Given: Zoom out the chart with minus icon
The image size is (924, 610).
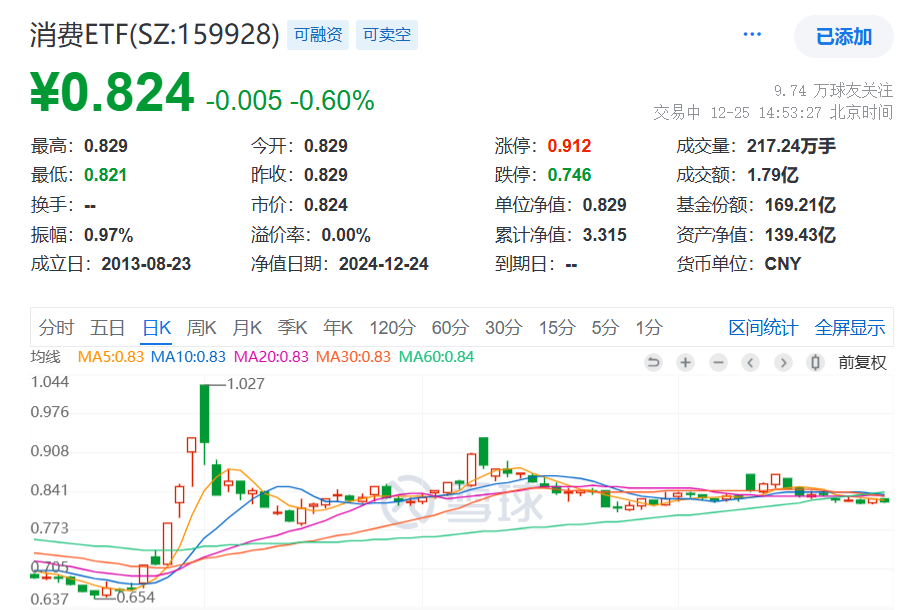Looking at the screenshot, I should [717, 362].
